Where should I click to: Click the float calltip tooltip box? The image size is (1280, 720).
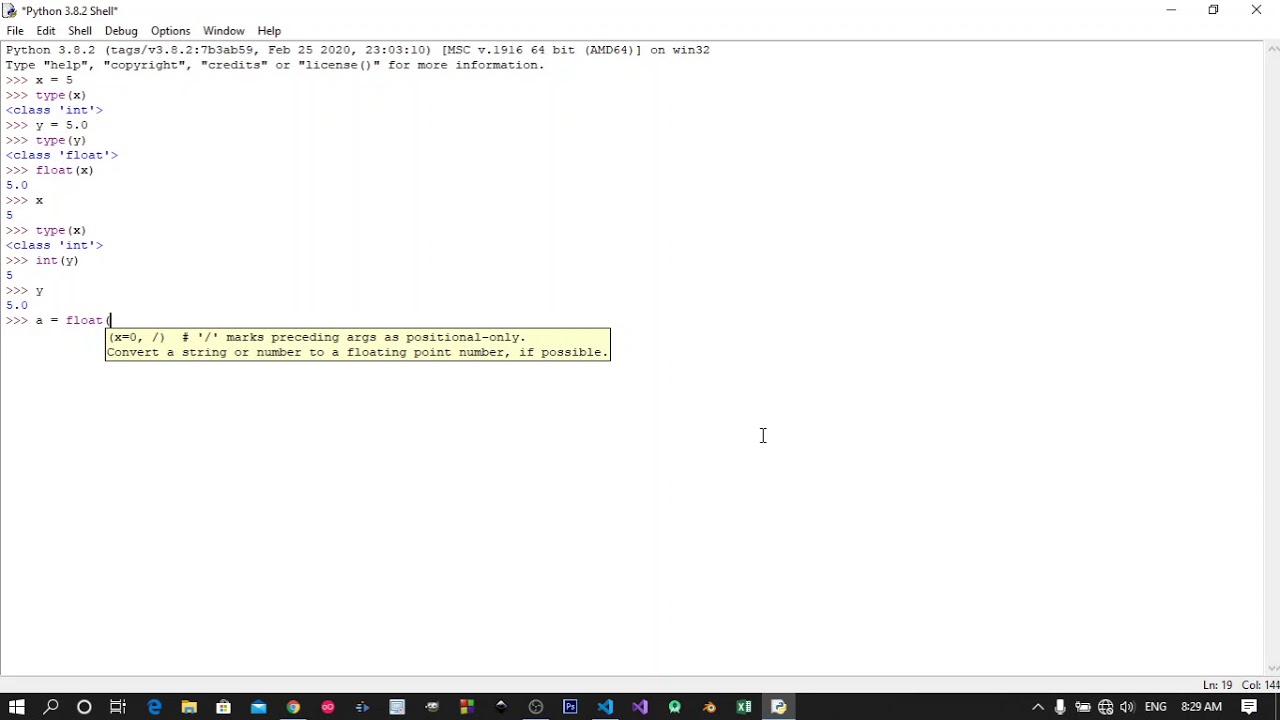(x=358, y=344)
